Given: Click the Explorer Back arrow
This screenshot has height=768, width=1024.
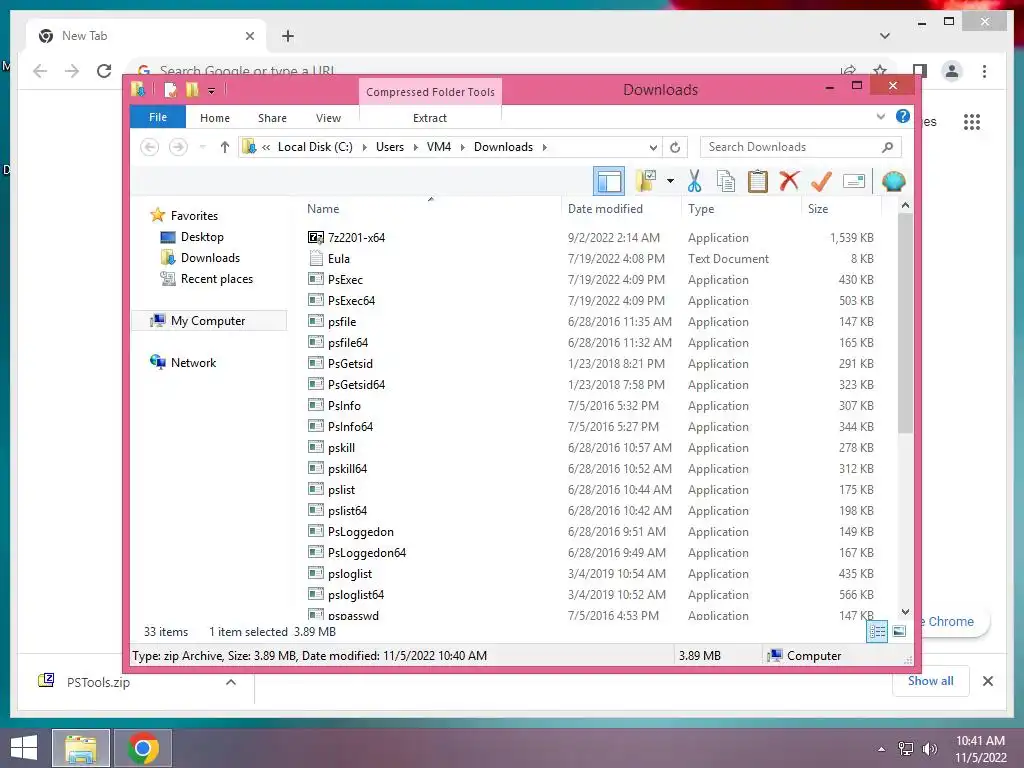Looking at the screenshot, I should 150,147.
